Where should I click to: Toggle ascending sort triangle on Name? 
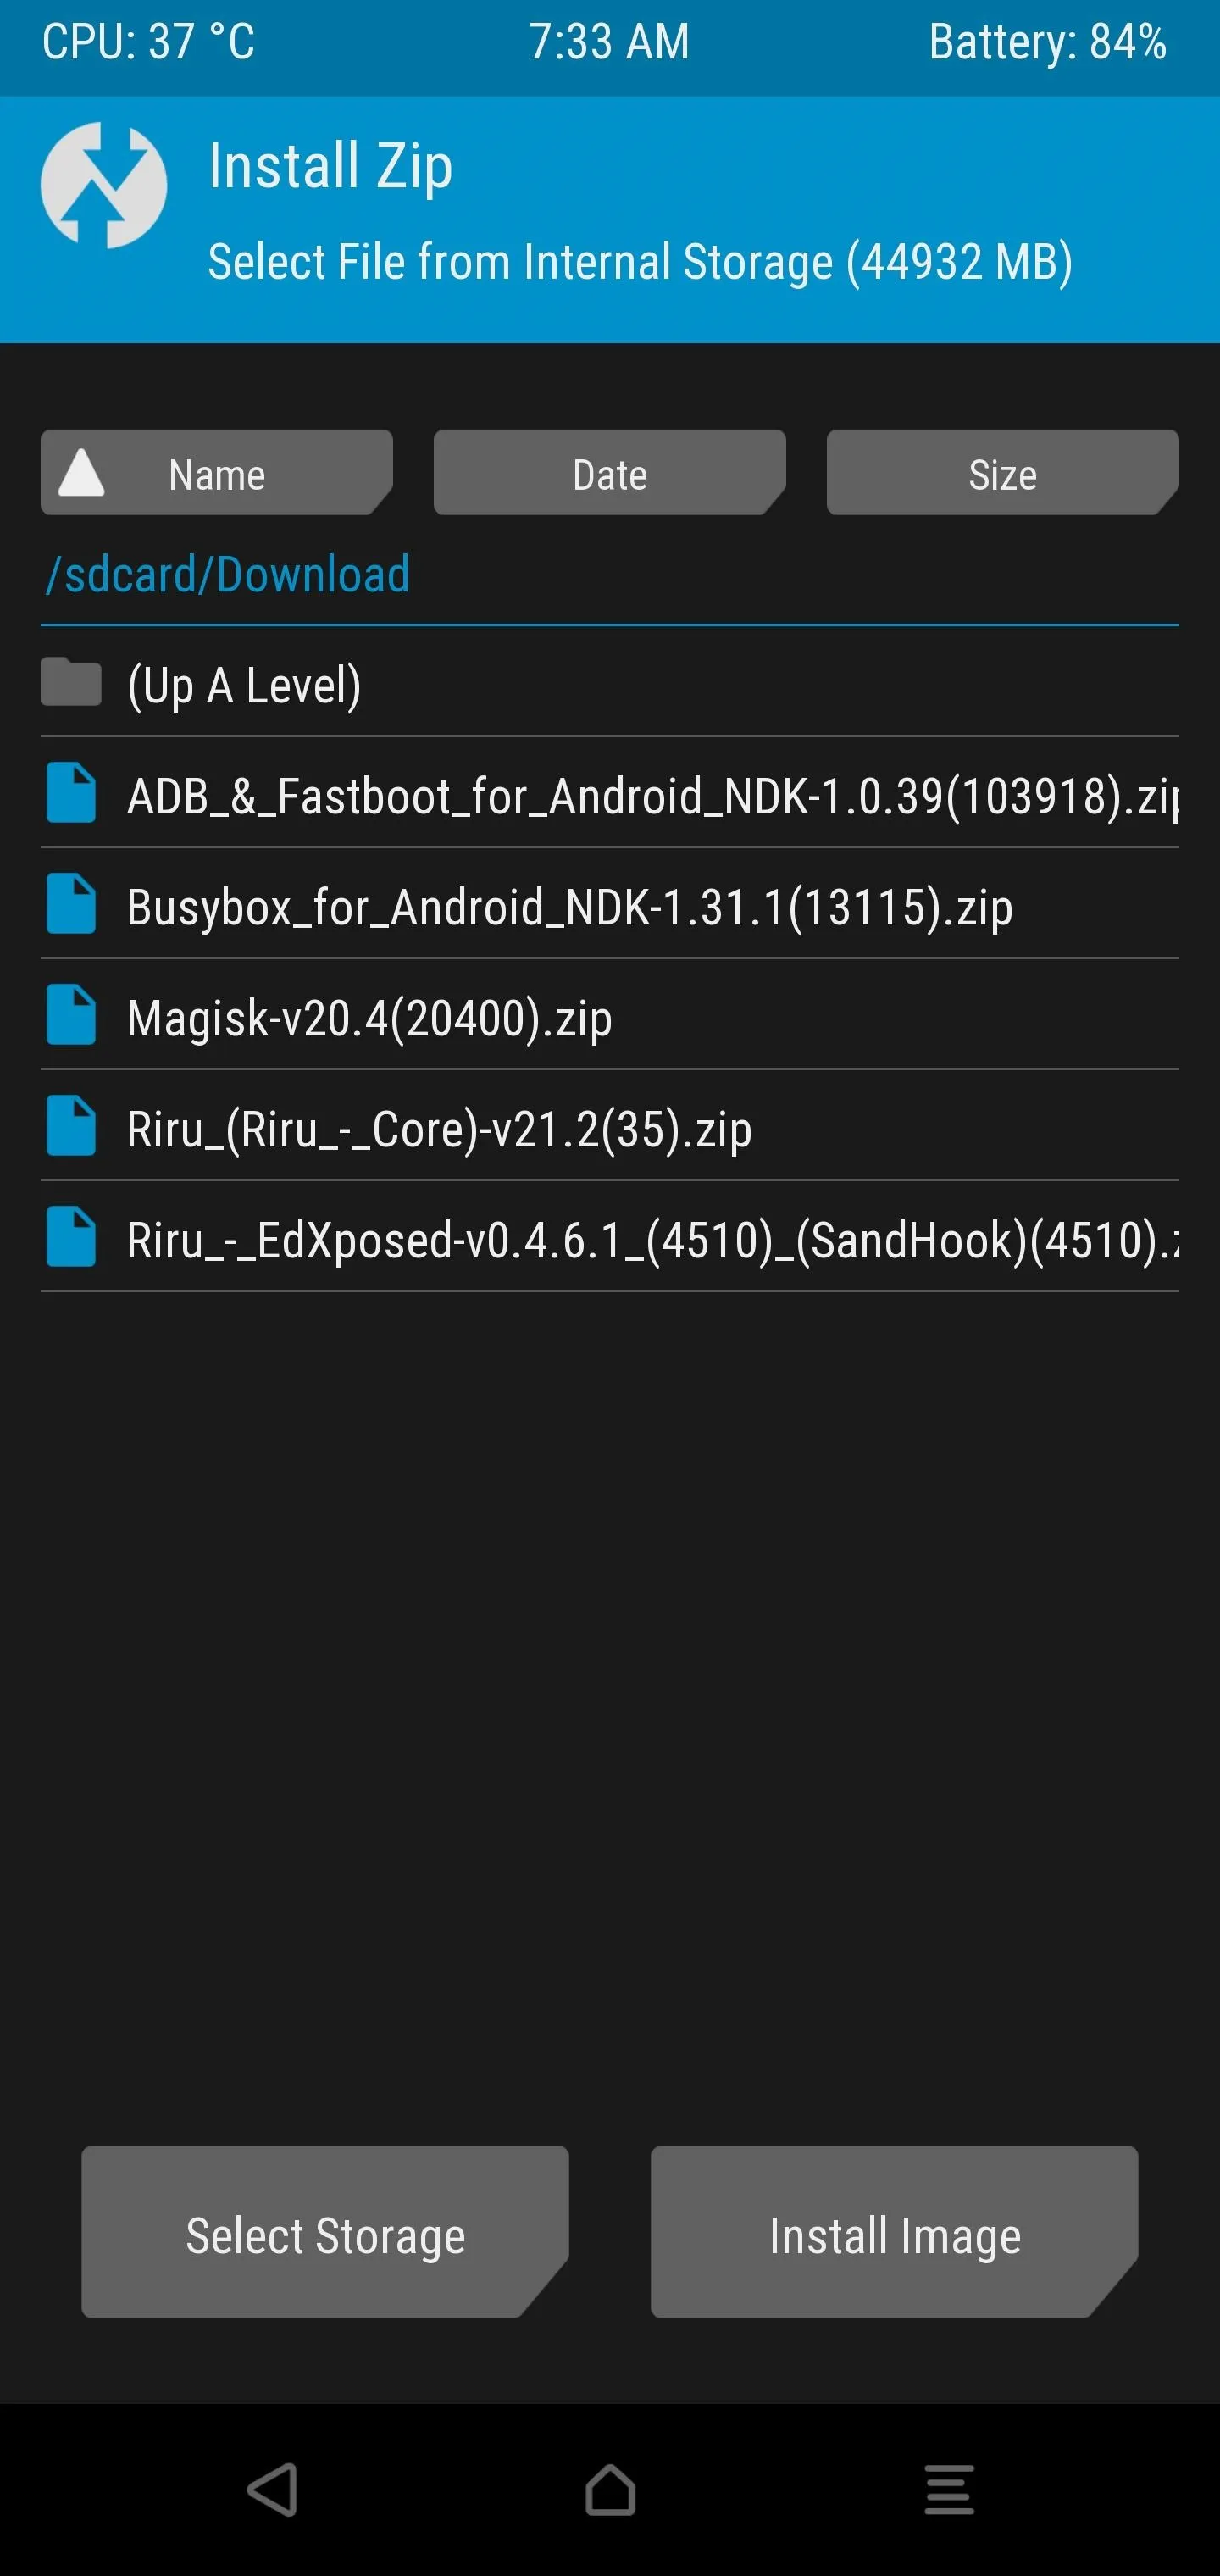[x=82, y=473]
